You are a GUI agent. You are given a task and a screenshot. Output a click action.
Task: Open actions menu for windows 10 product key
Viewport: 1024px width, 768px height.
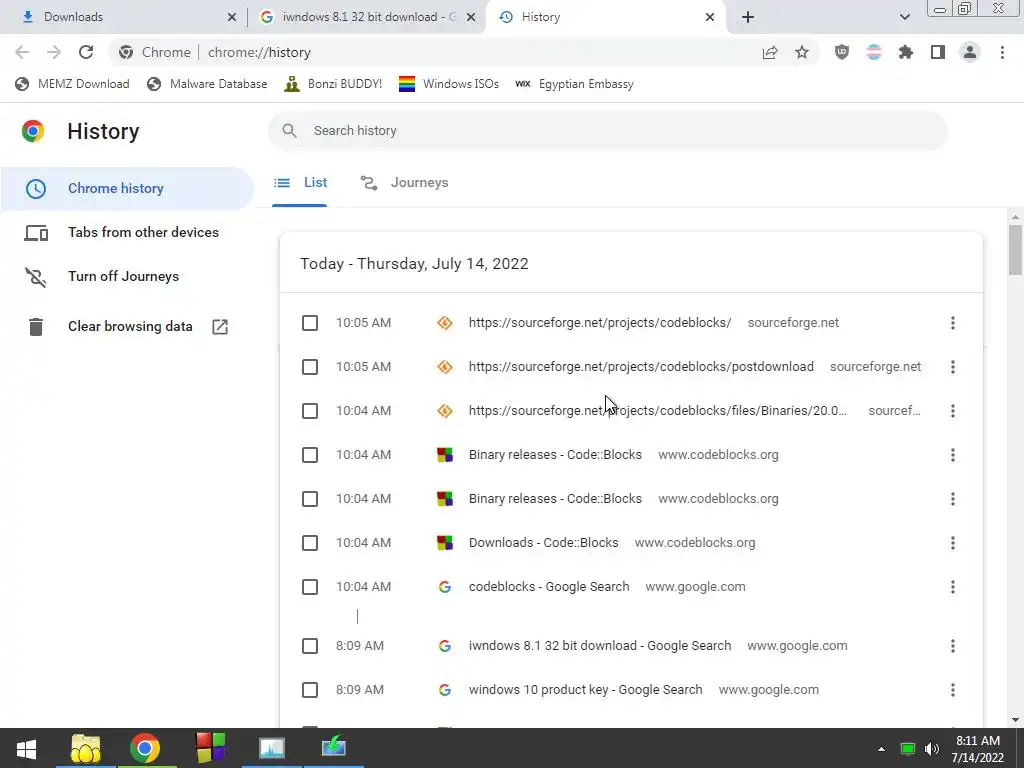coord(953,690)
